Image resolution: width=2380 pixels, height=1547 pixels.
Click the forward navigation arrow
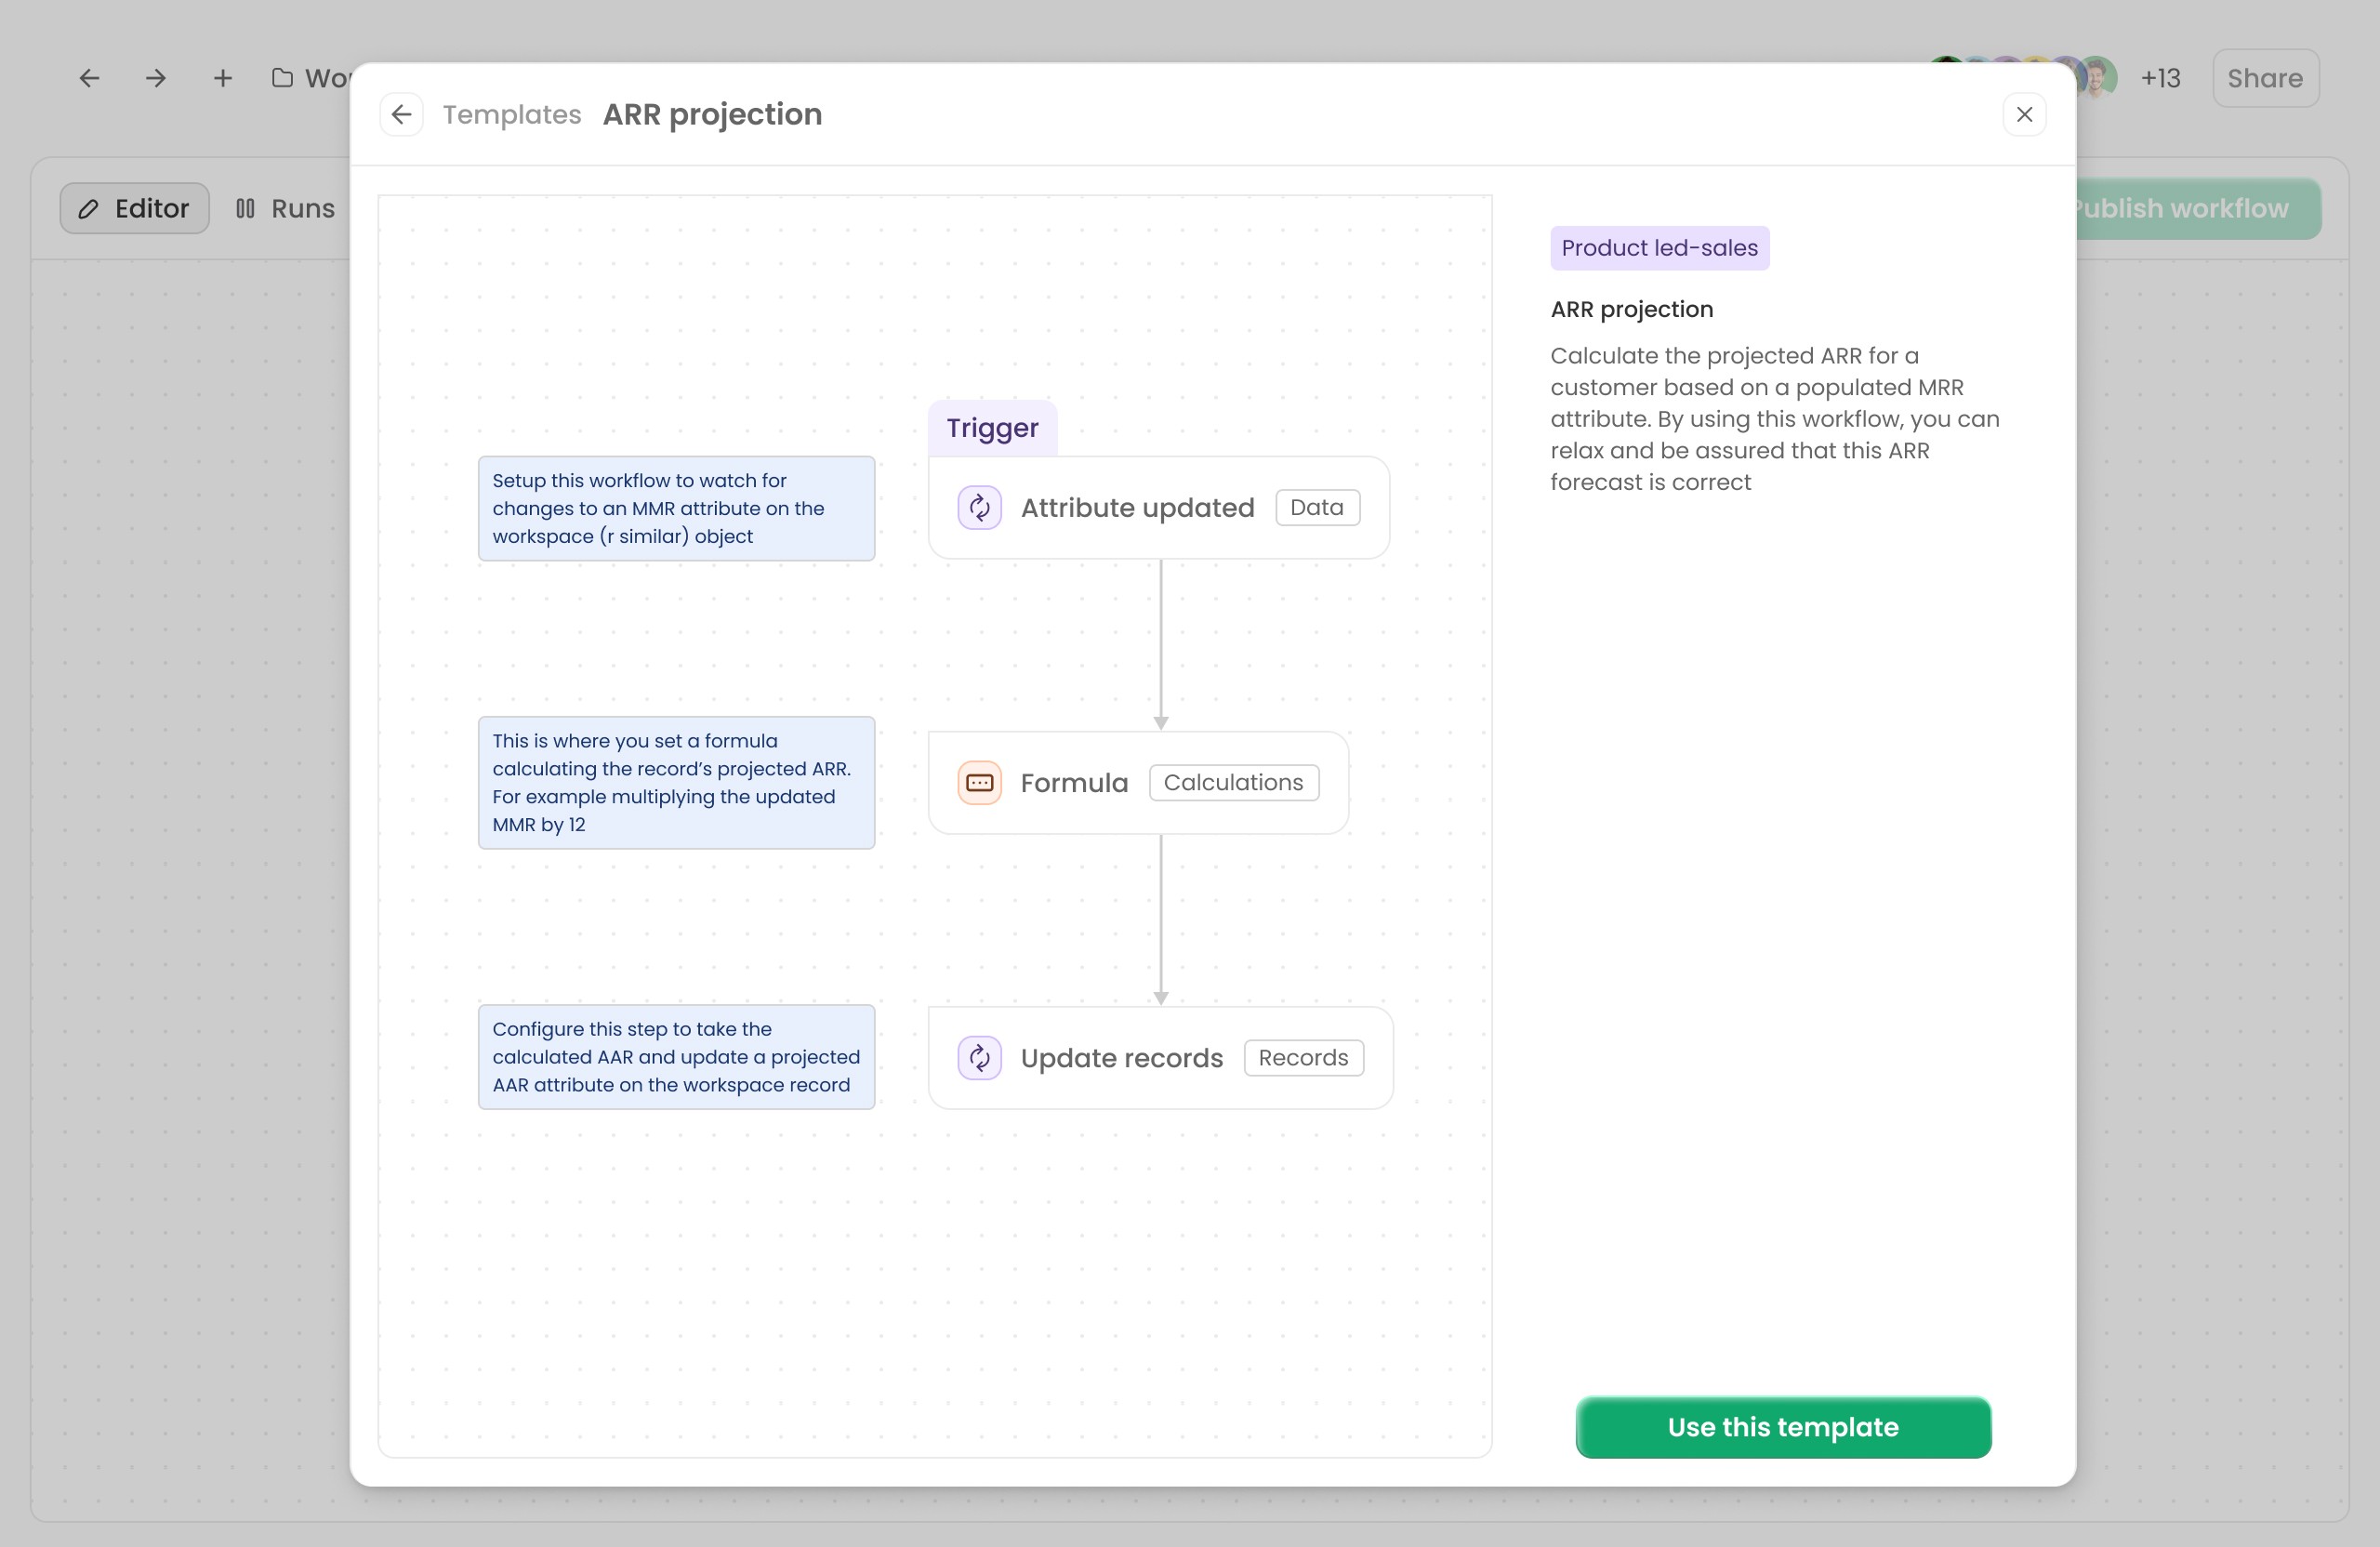coord(155,77)
